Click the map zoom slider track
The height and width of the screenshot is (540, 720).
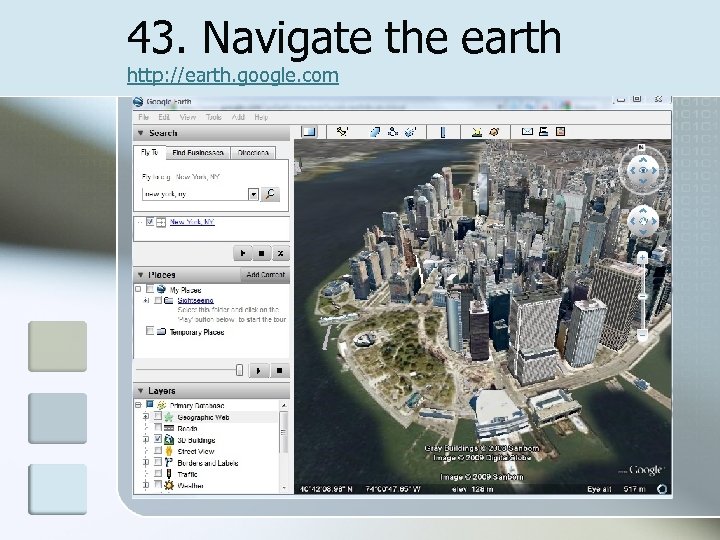[x=642, y=296]
